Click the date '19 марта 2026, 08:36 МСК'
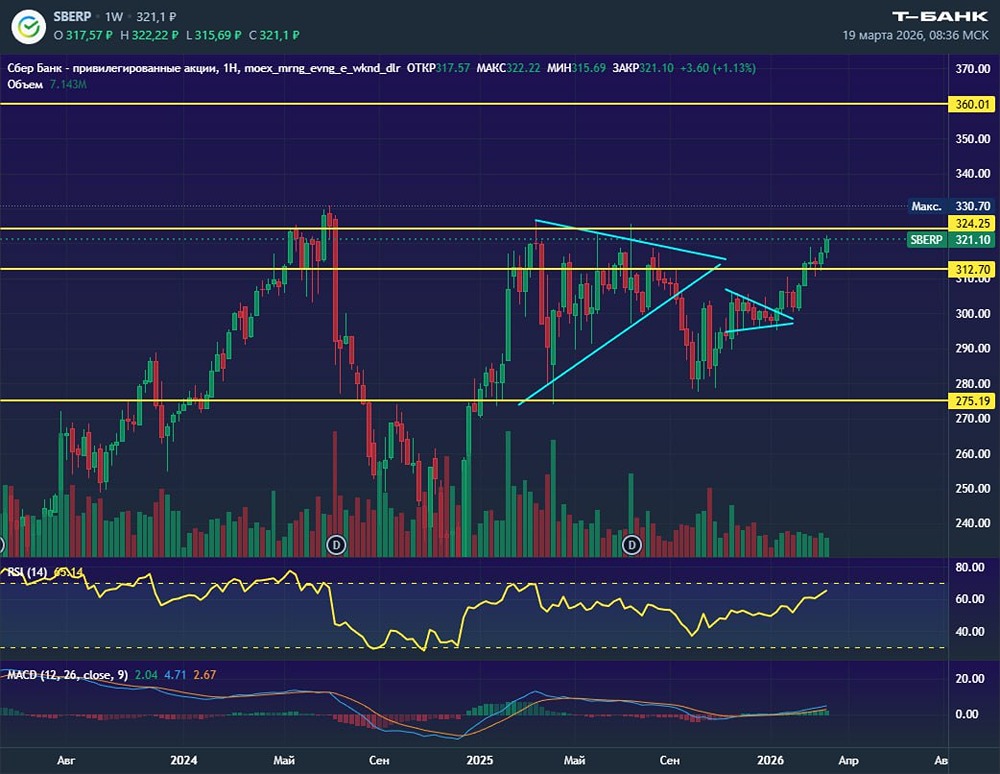The image size is (1000, 774). (915, 35)
